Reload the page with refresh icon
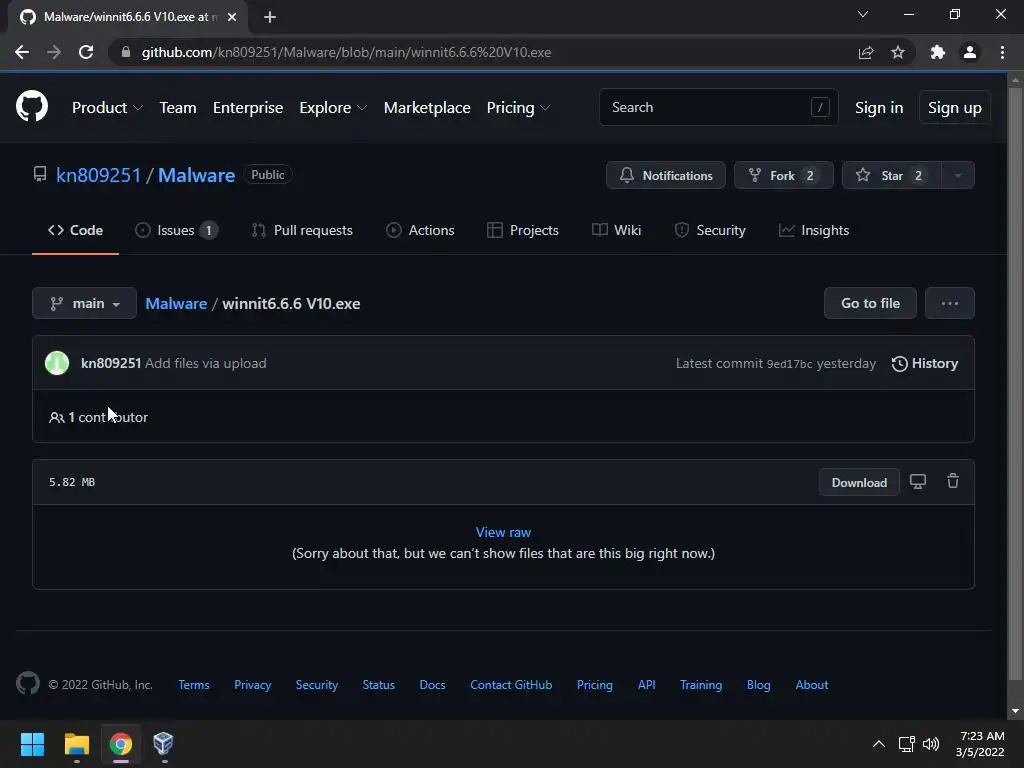 pos(86,52)
